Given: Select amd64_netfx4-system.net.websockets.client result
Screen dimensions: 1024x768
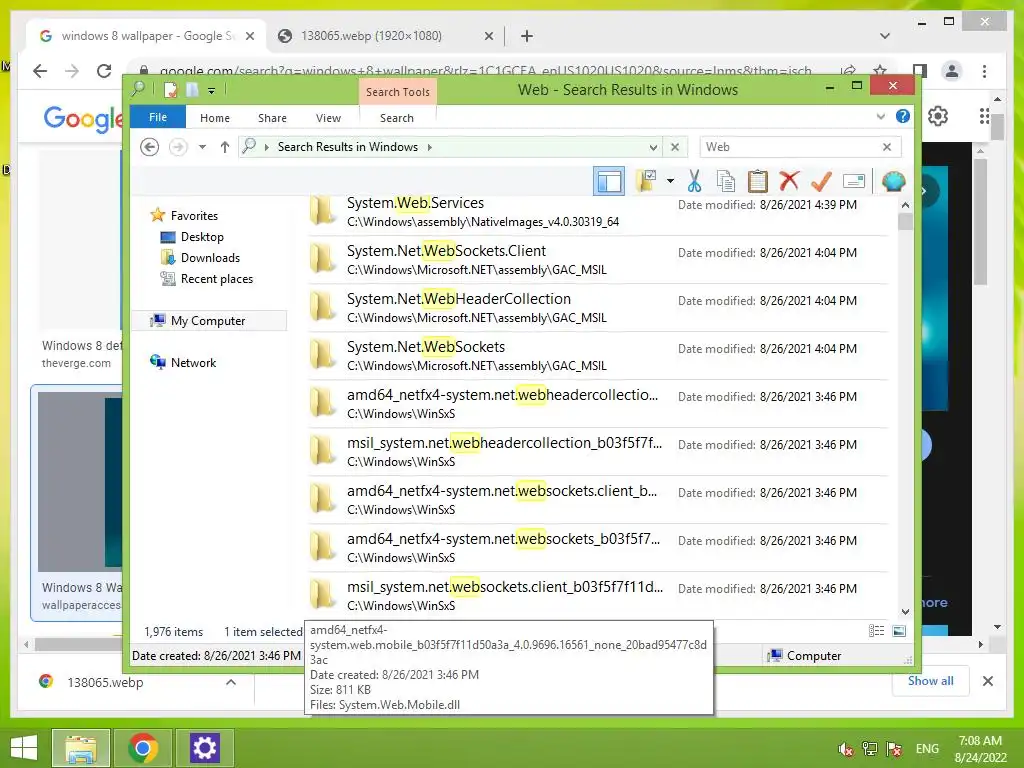Looking at the screenshot, I should tap(598, 500).
